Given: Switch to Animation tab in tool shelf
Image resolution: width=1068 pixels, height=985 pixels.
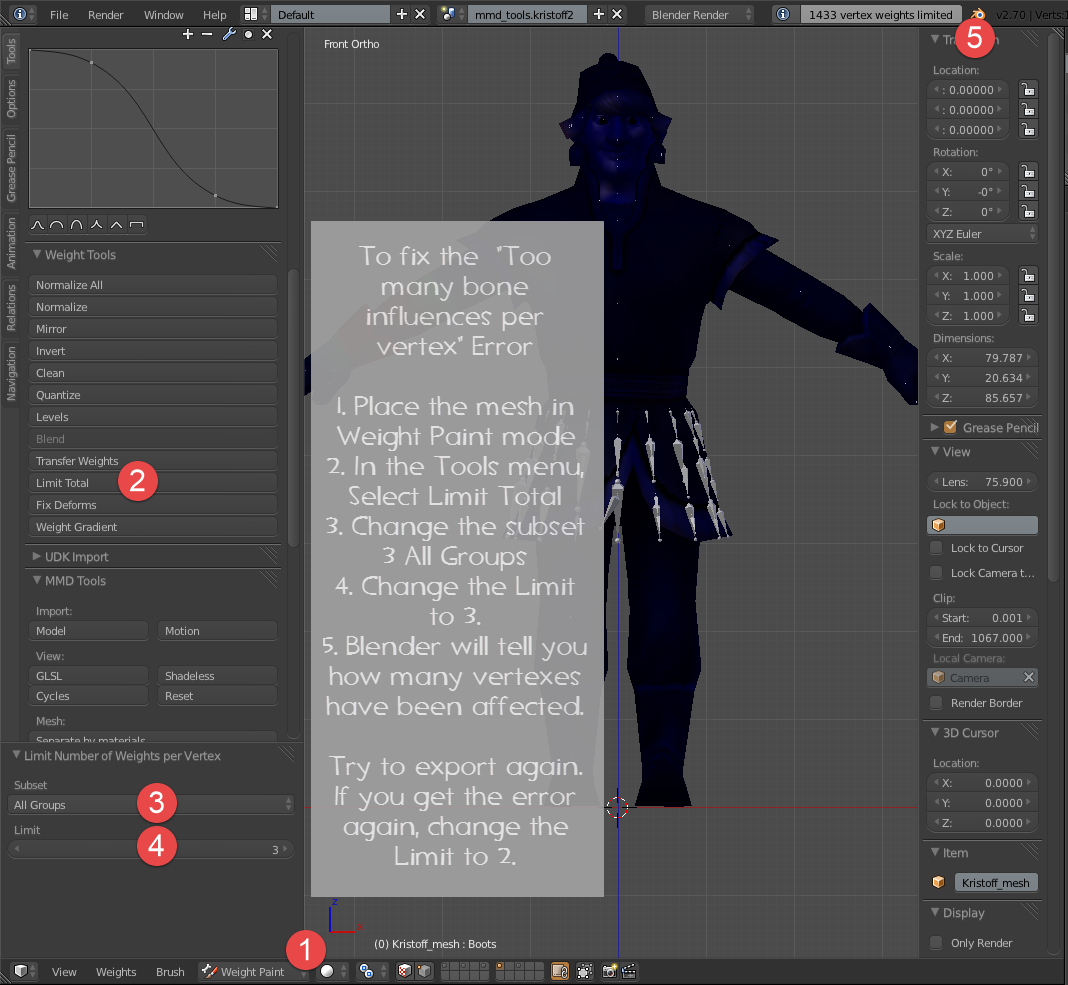Looking at the screenshot, I should pos(11,243).
